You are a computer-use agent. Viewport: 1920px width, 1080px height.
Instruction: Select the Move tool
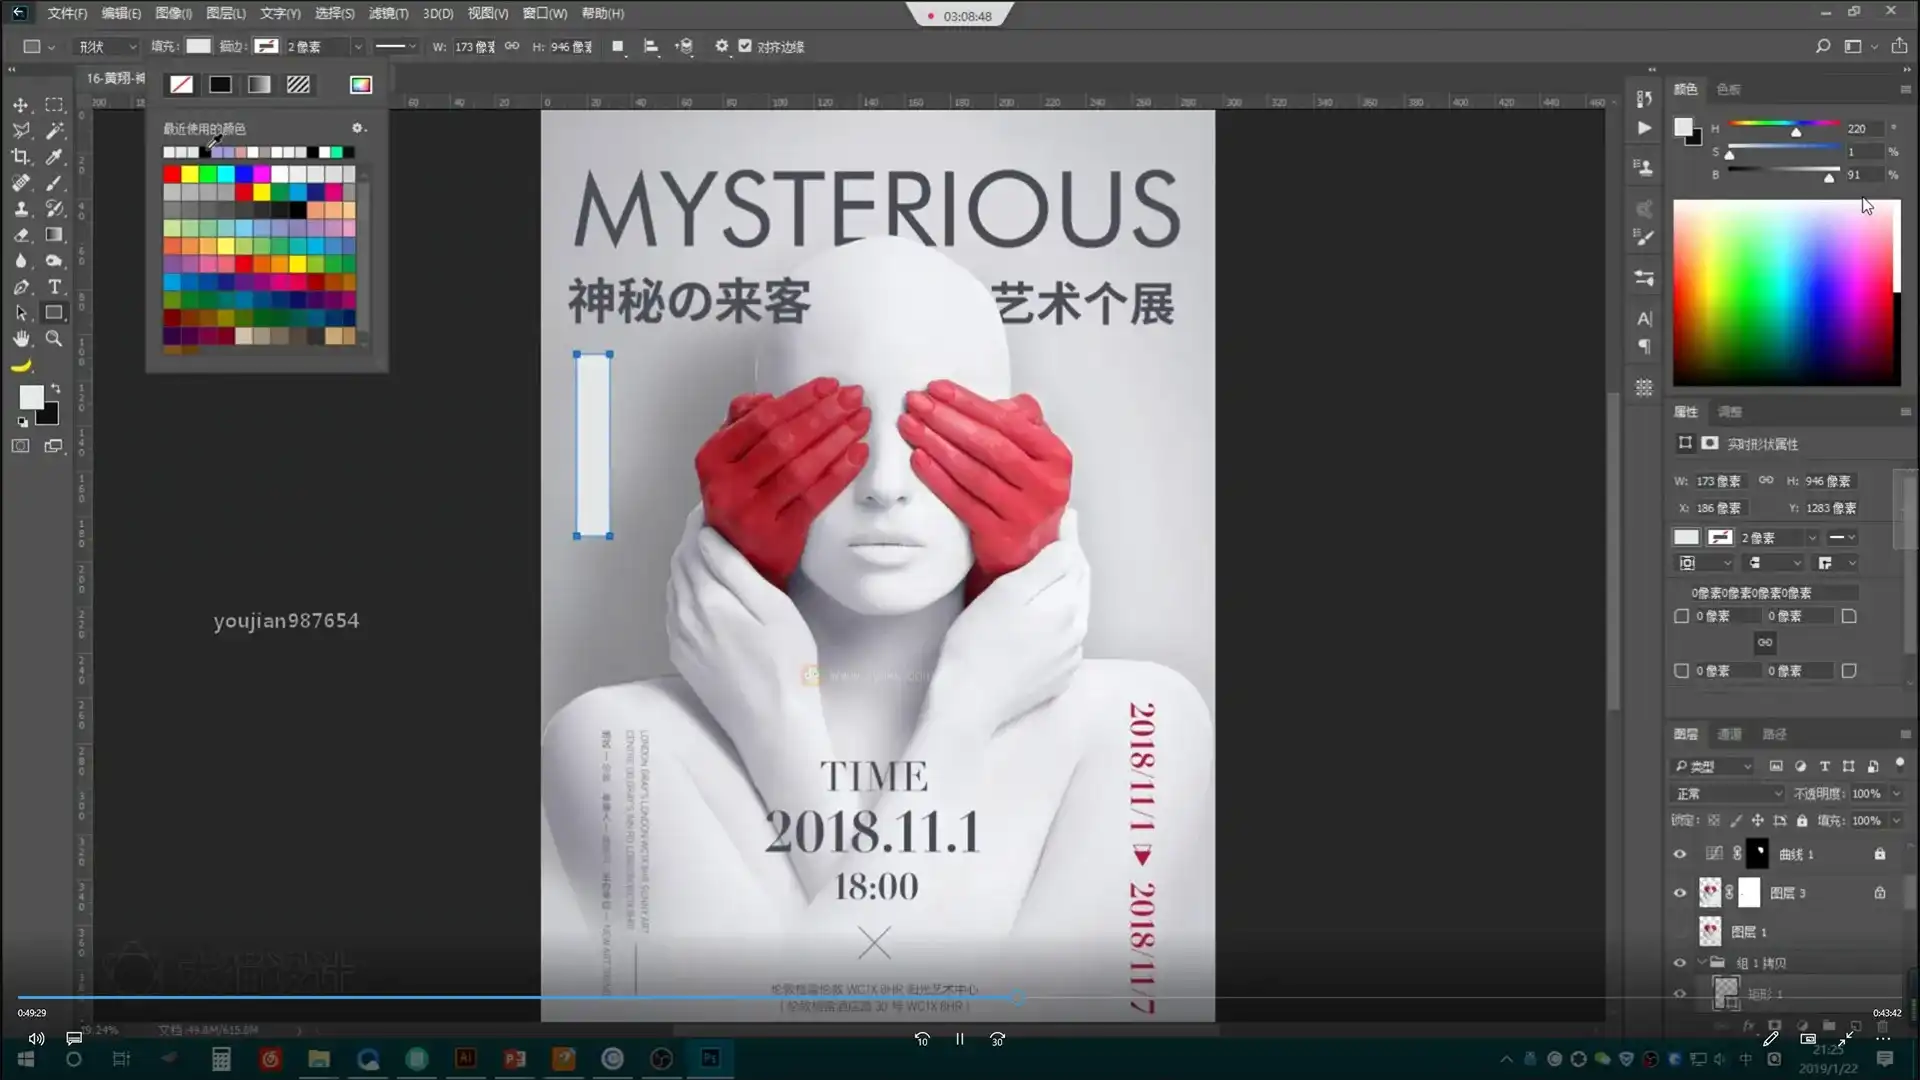[20, 104]
